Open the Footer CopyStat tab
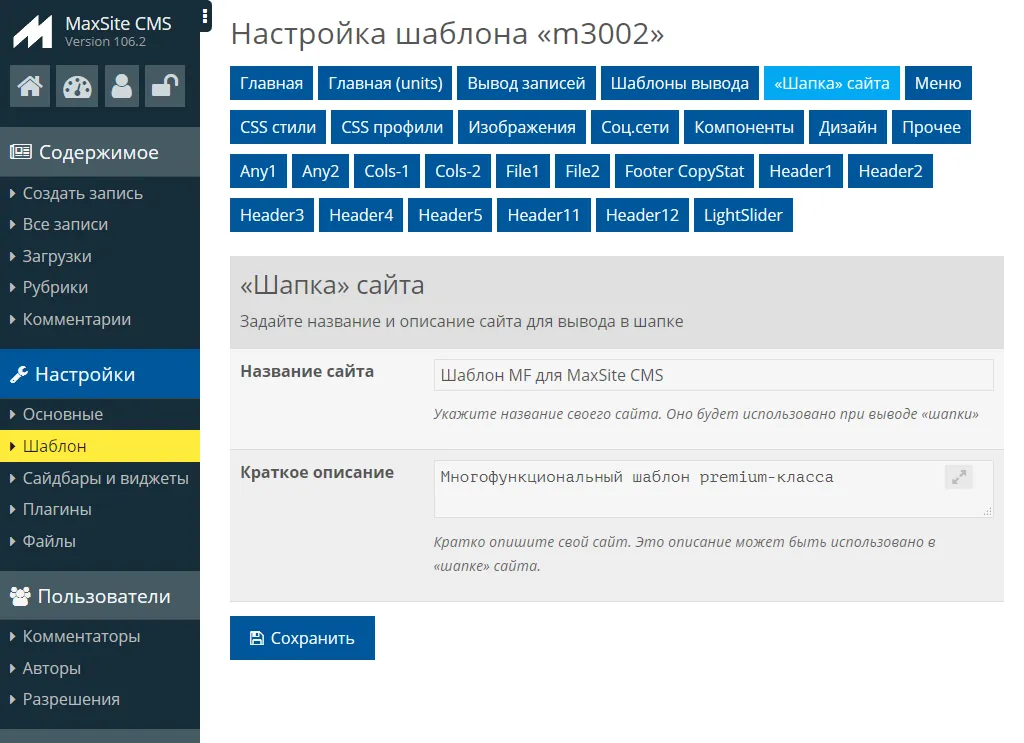The image size is (1024, 743). pyautogui.click(x=684, y=172)
